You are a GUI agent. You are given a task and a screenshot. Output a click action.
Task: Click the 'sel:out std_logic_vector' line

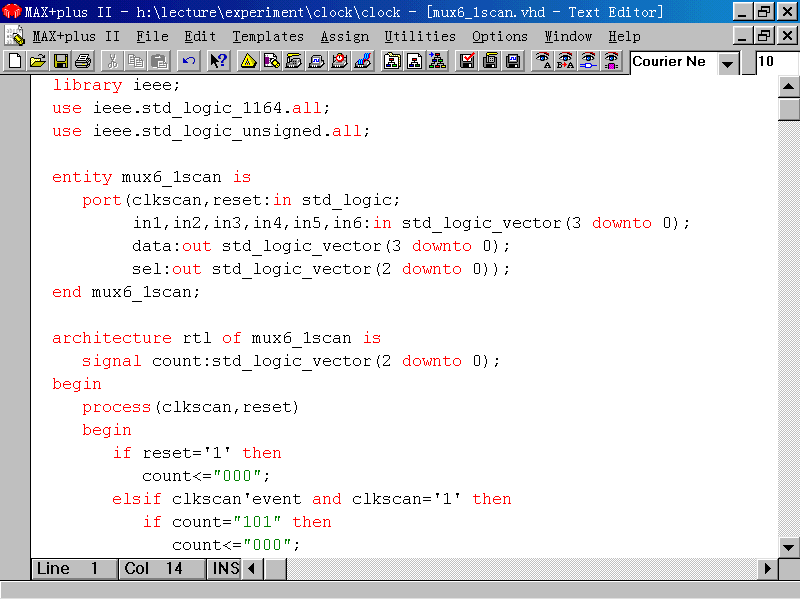coord(321,269)
